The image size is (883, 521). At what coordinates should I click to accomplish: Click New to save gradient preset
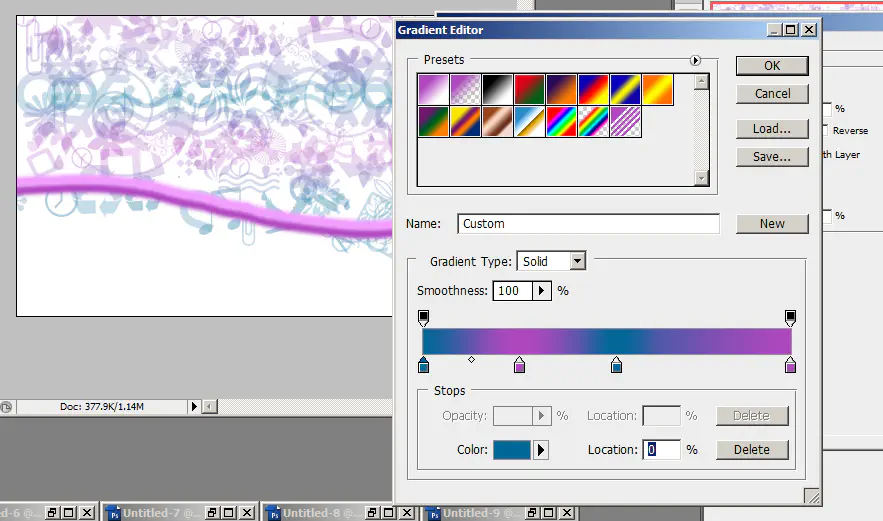(771, 224)
